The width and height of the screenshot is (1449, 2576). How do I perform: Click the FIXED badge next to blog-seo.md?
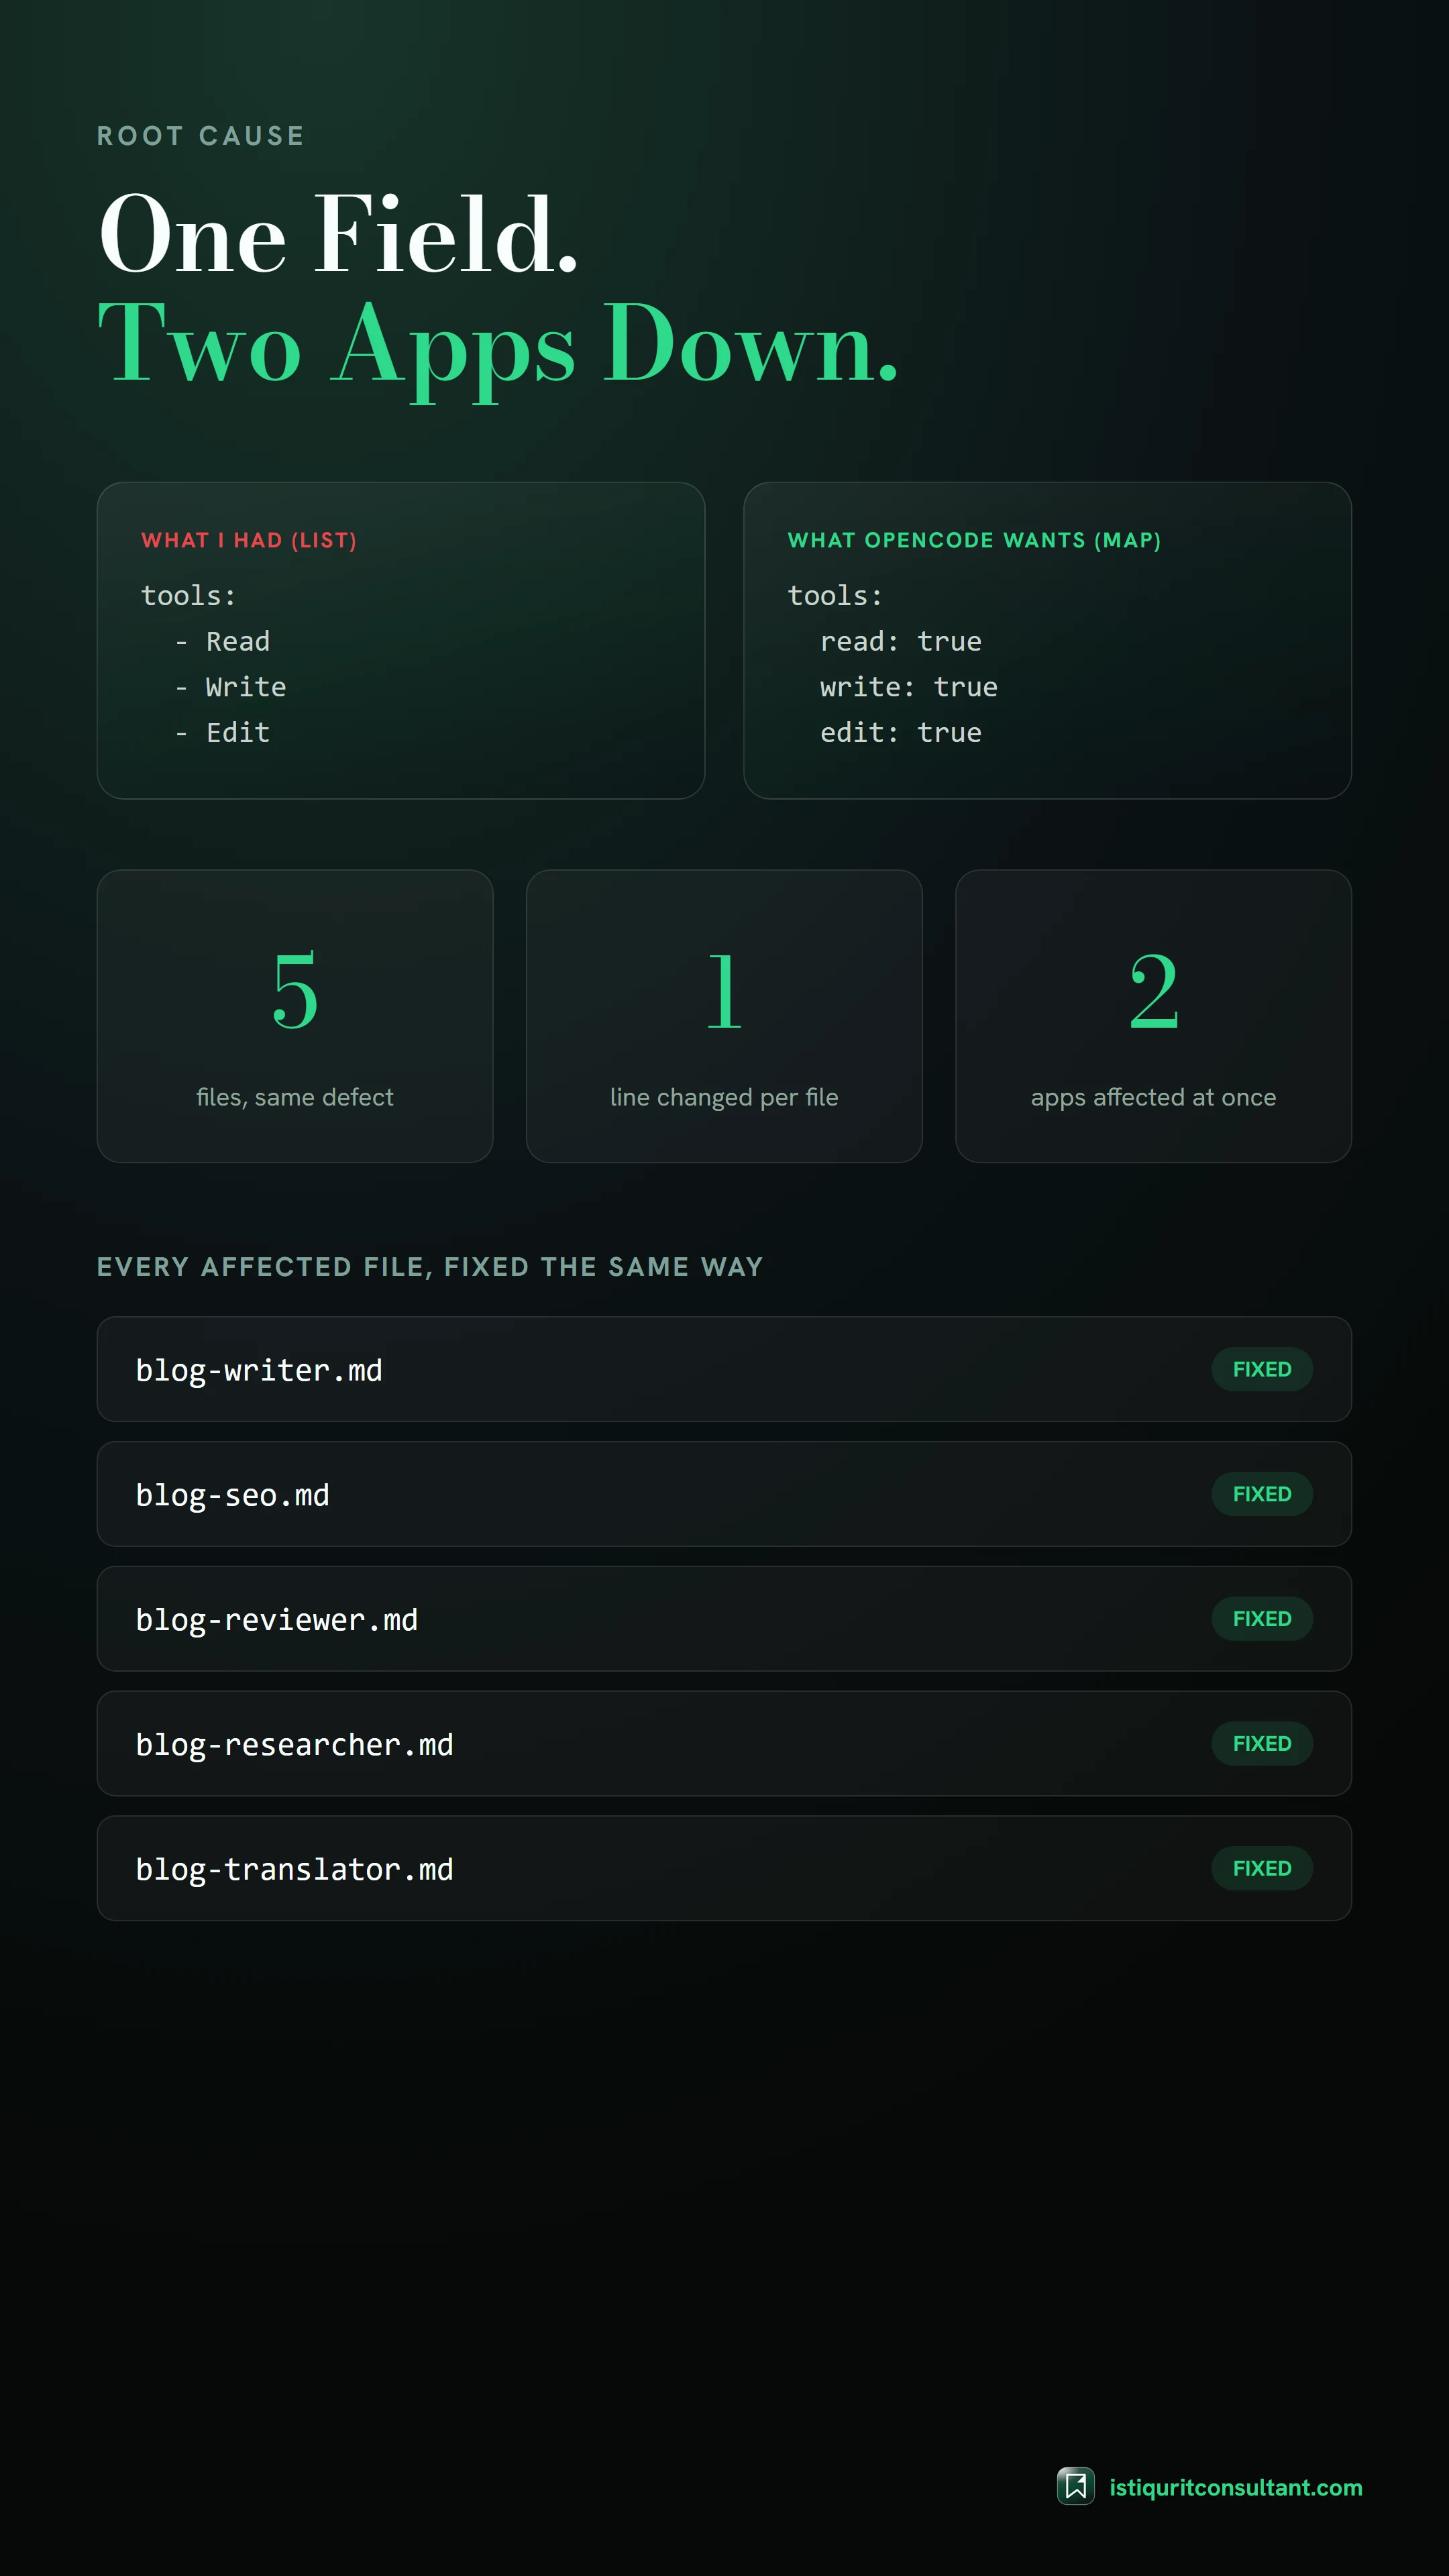tap(1262, 1494)
